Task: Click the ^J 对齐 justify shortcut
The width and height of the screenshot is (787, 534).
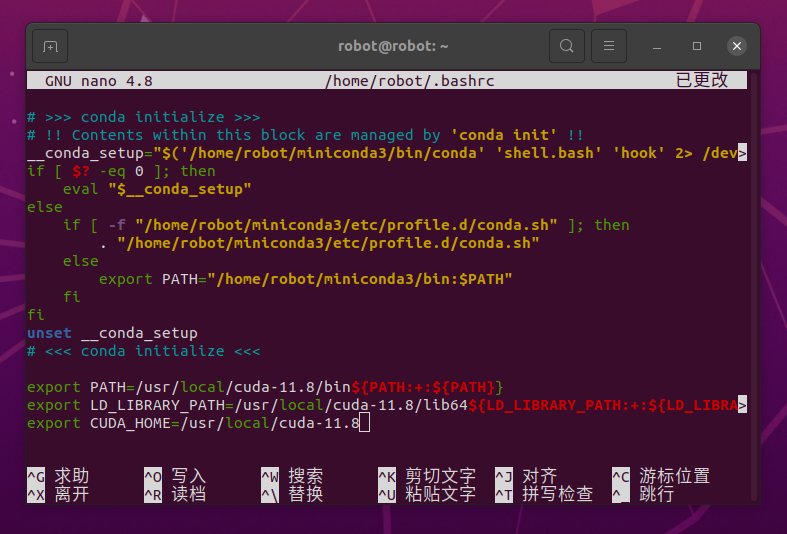Action: [x=527, y=476]
